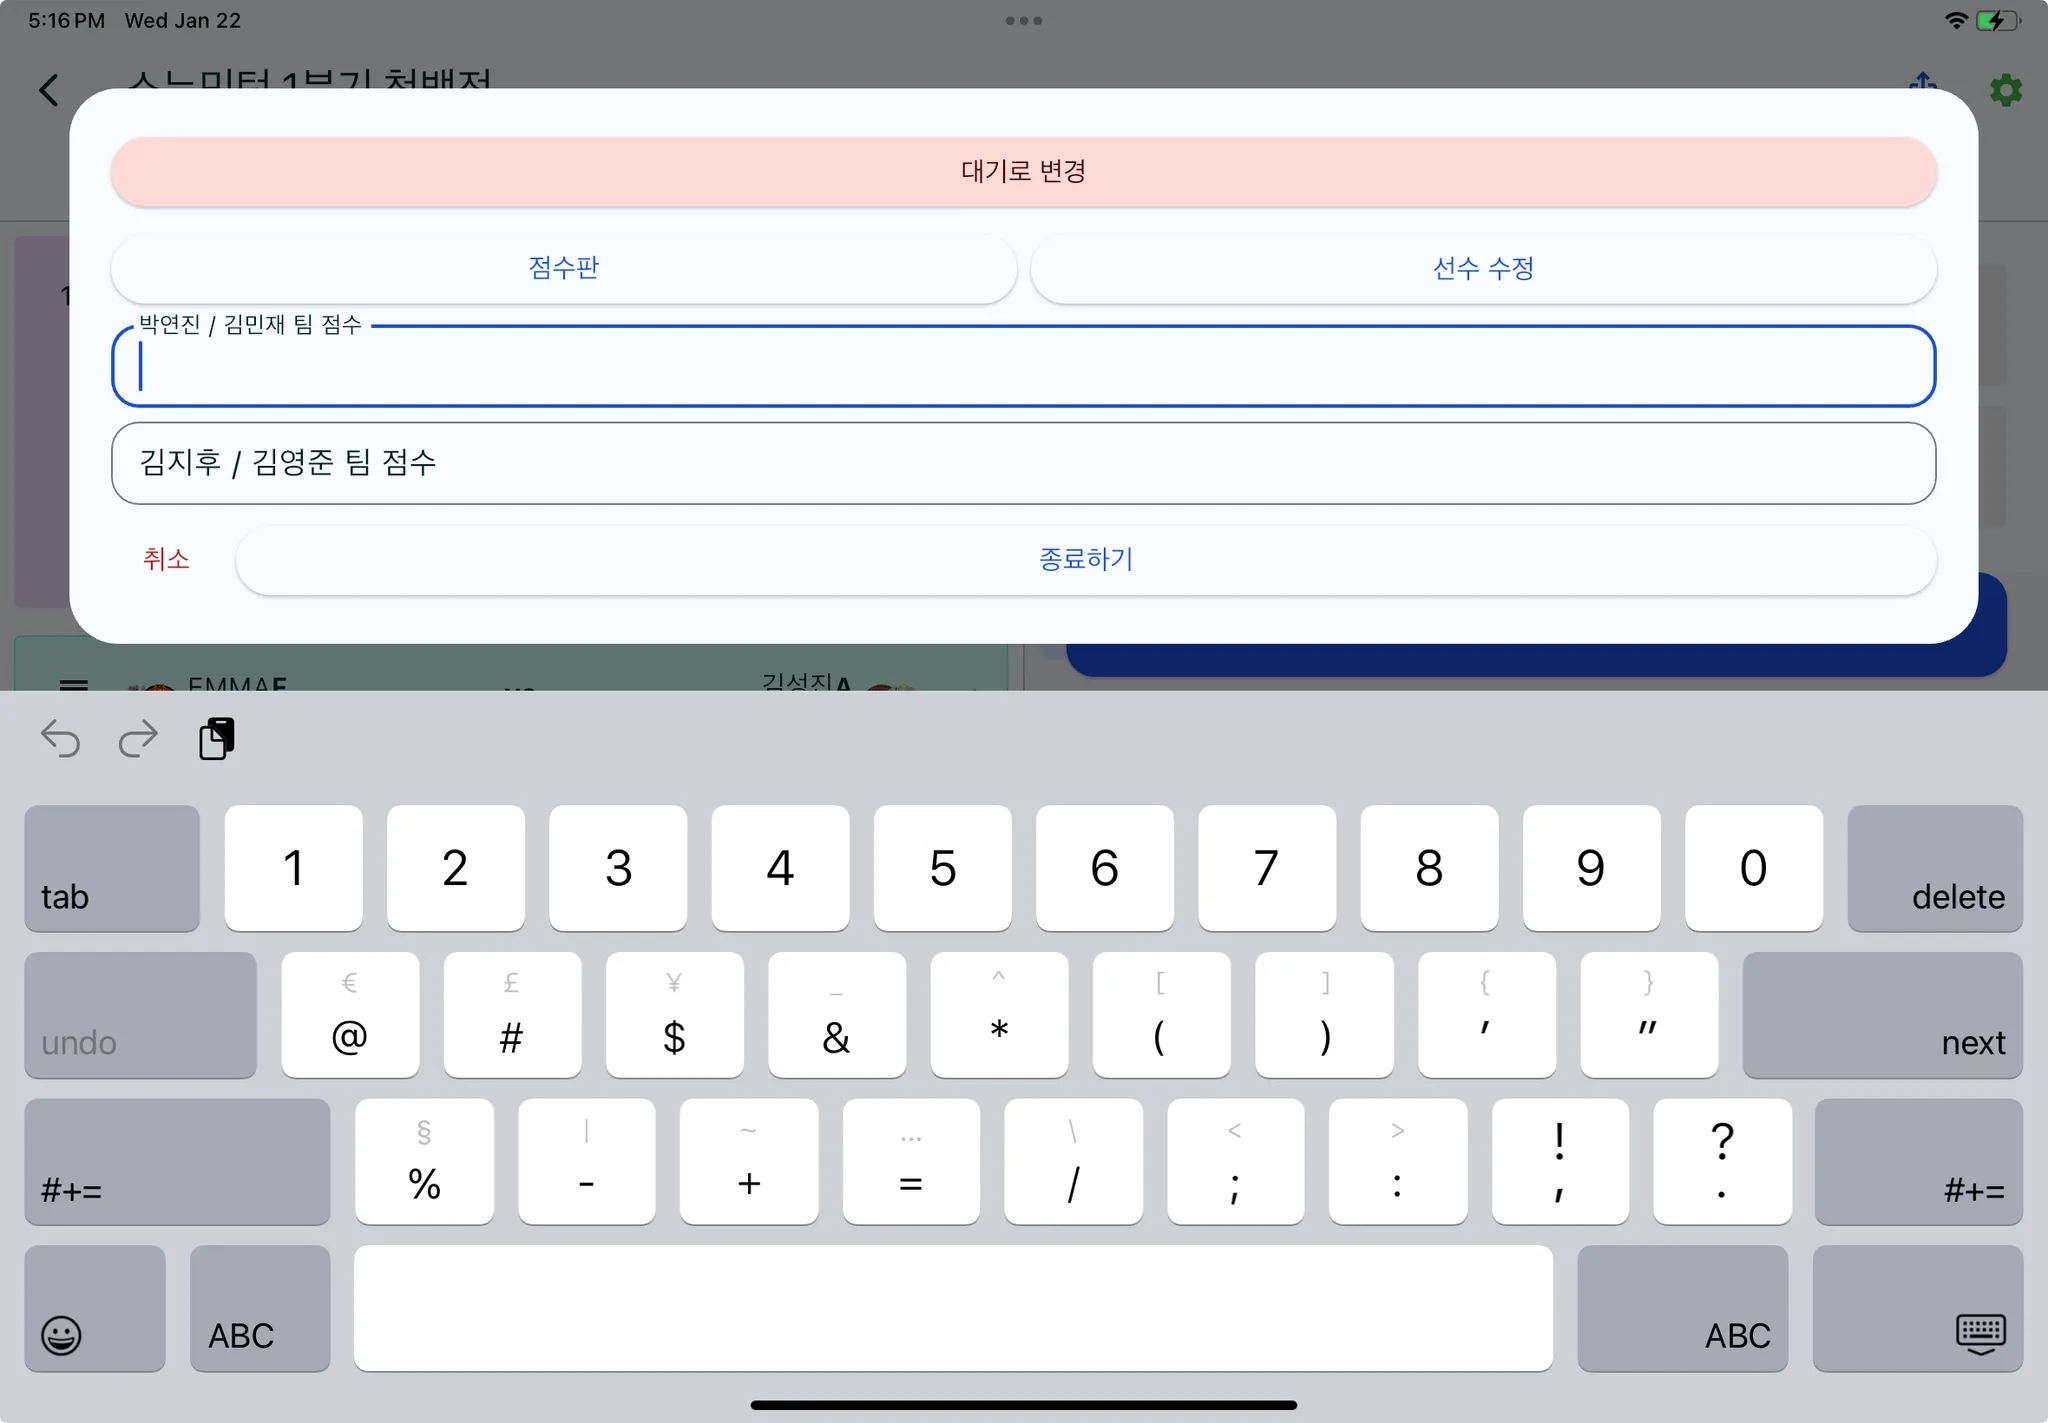Tap the keyboard redo arrow icon
The width and height of the screenshot is (2048, 1423).
[138, 739]
